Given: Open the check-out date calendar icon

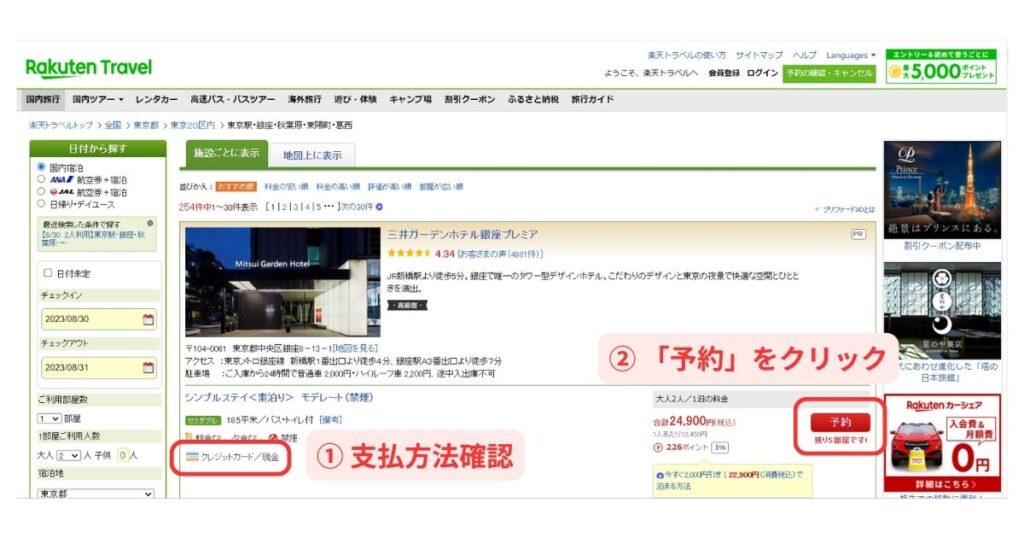Looking at the screenshot, I should 148,368.
